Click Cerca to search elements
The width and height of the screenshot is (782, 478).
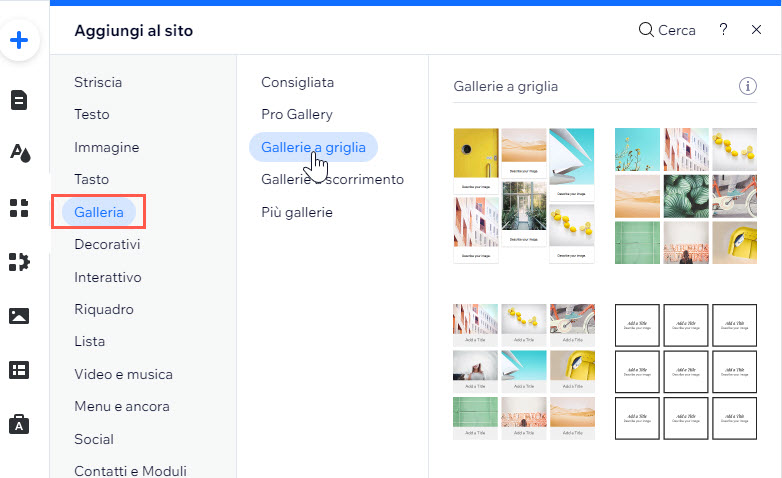(667, 30)
